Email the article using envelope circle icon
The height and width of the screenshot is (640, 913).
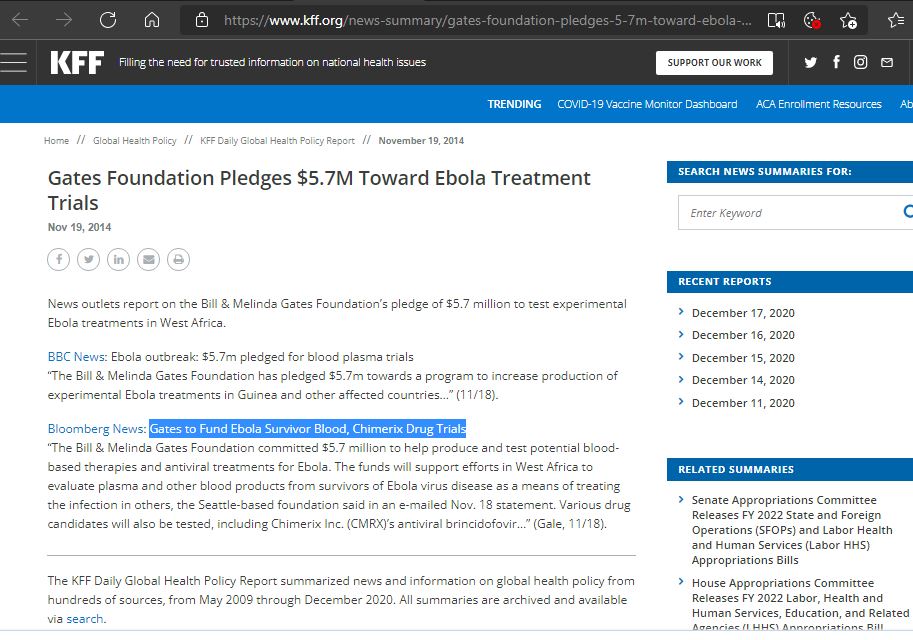[148, 259]
